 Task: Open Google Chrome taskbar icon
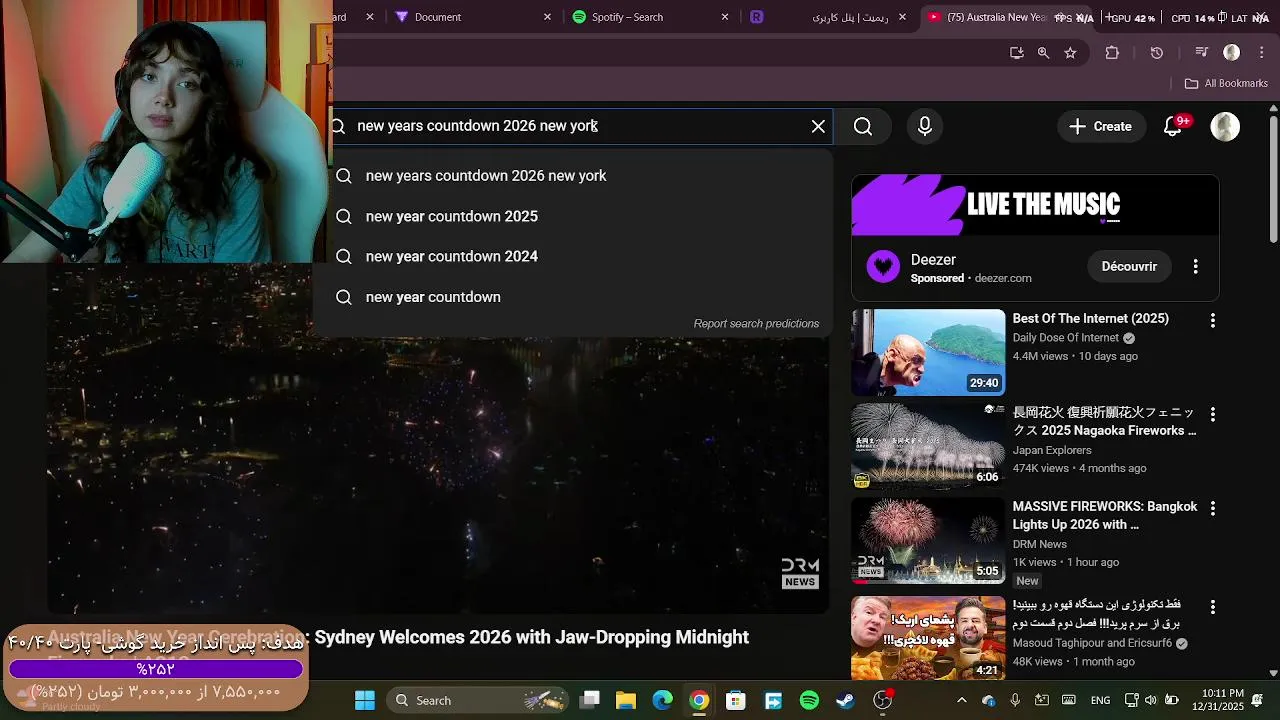pos(699,700)
